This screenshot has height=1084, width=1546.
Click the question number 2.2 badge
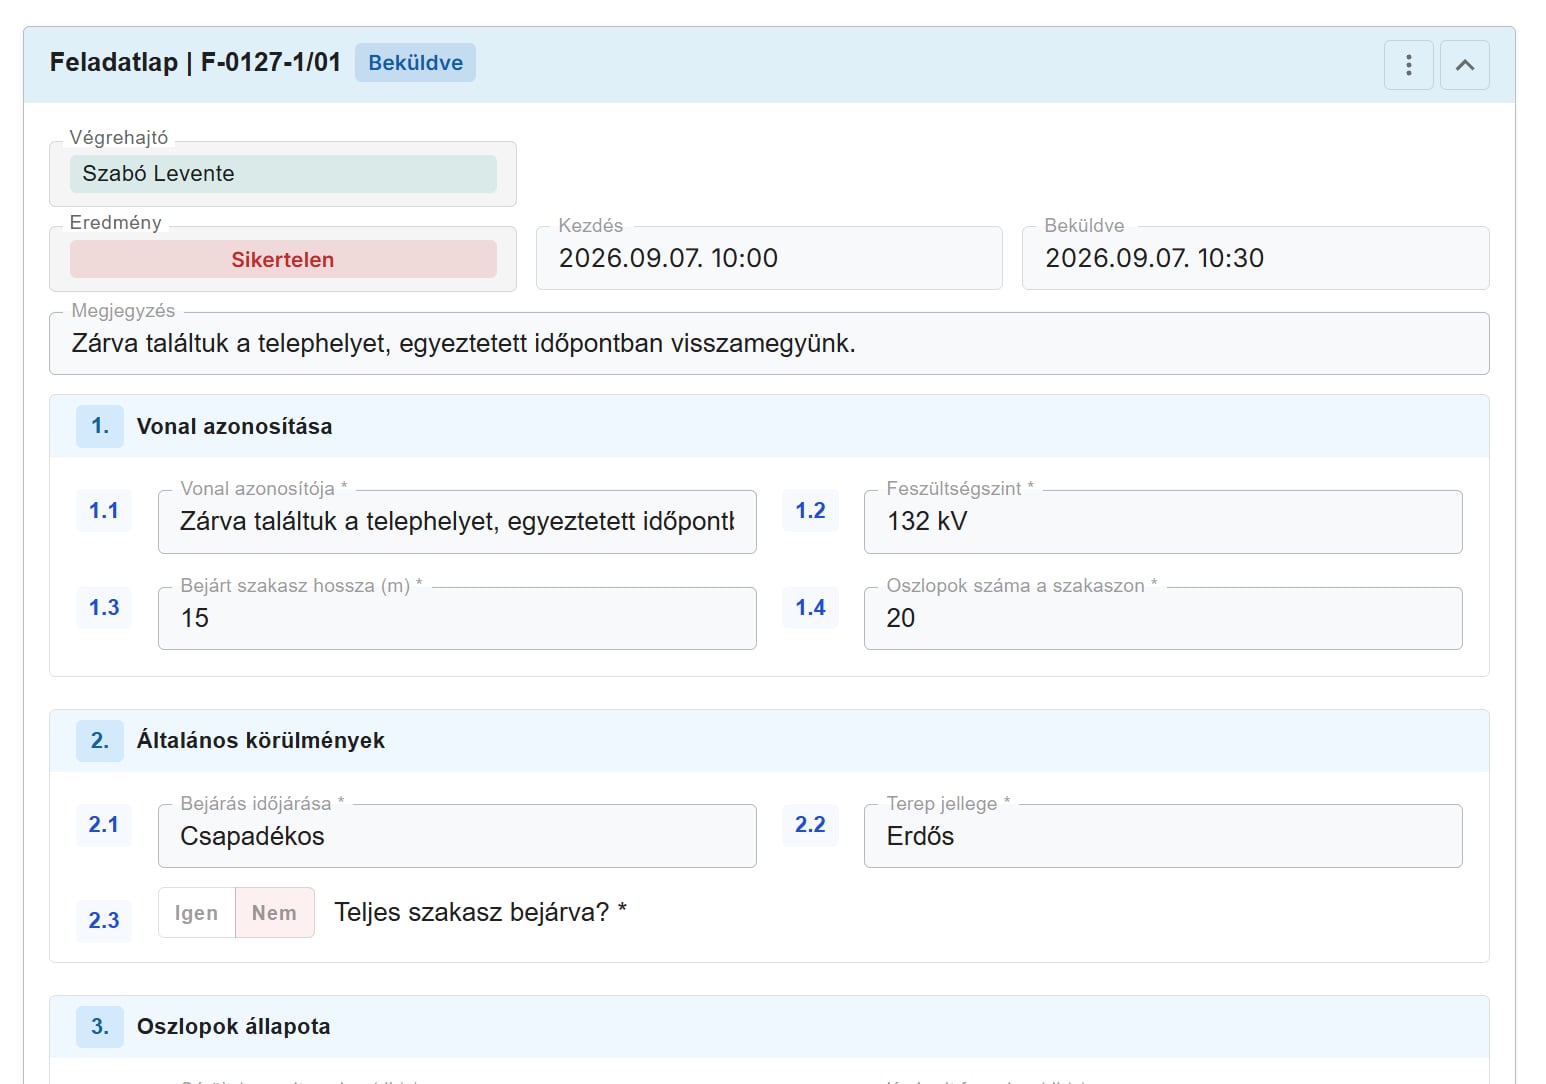[811, 825]
